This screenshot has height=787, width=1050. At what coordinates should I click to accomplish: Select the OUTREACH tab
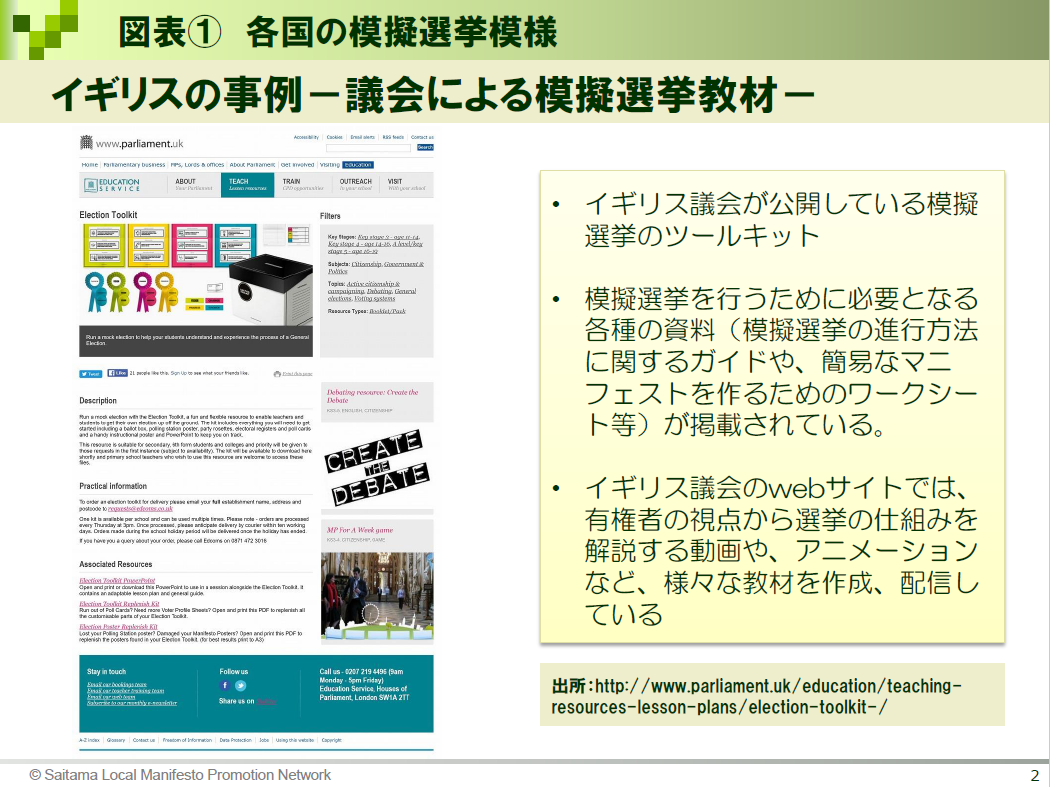354,185
